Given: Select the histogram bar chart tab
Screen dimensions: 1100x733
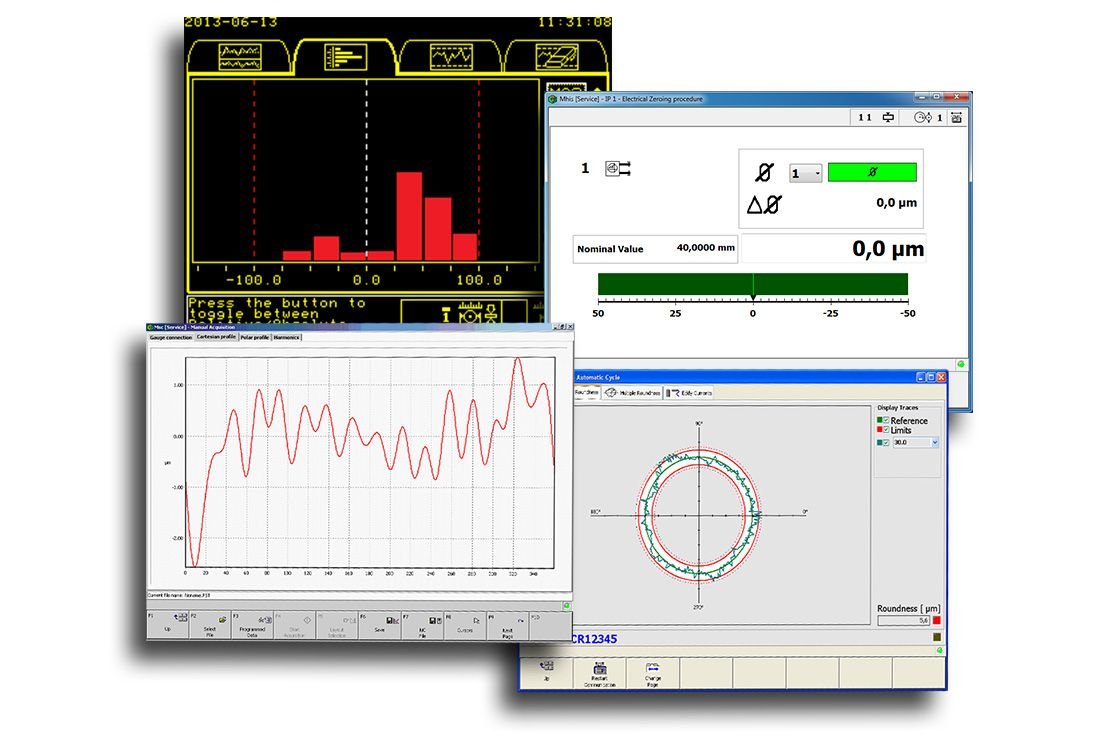Looking at the screenshot, I should point(345,57).
